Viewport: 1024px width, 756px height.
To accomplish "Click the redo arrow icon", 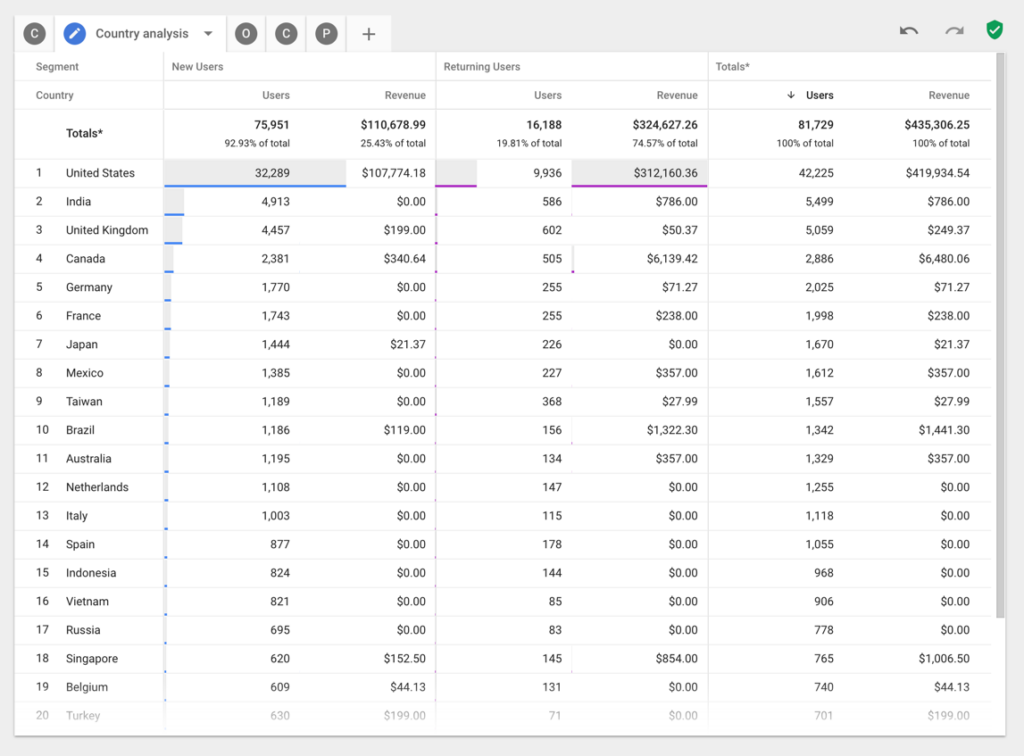I will pyautogui.click(x=954, y=31).
